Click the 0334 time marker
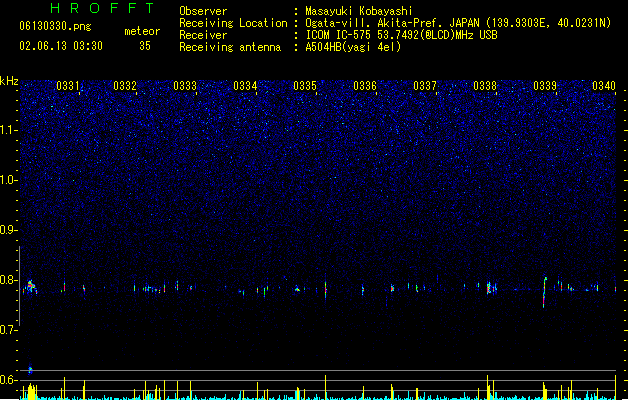Screen dimensions: 629x400 click(245, 85)
